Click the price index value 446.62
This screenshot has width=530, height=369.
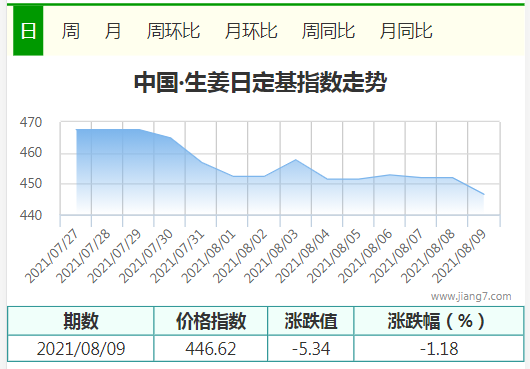211,348
